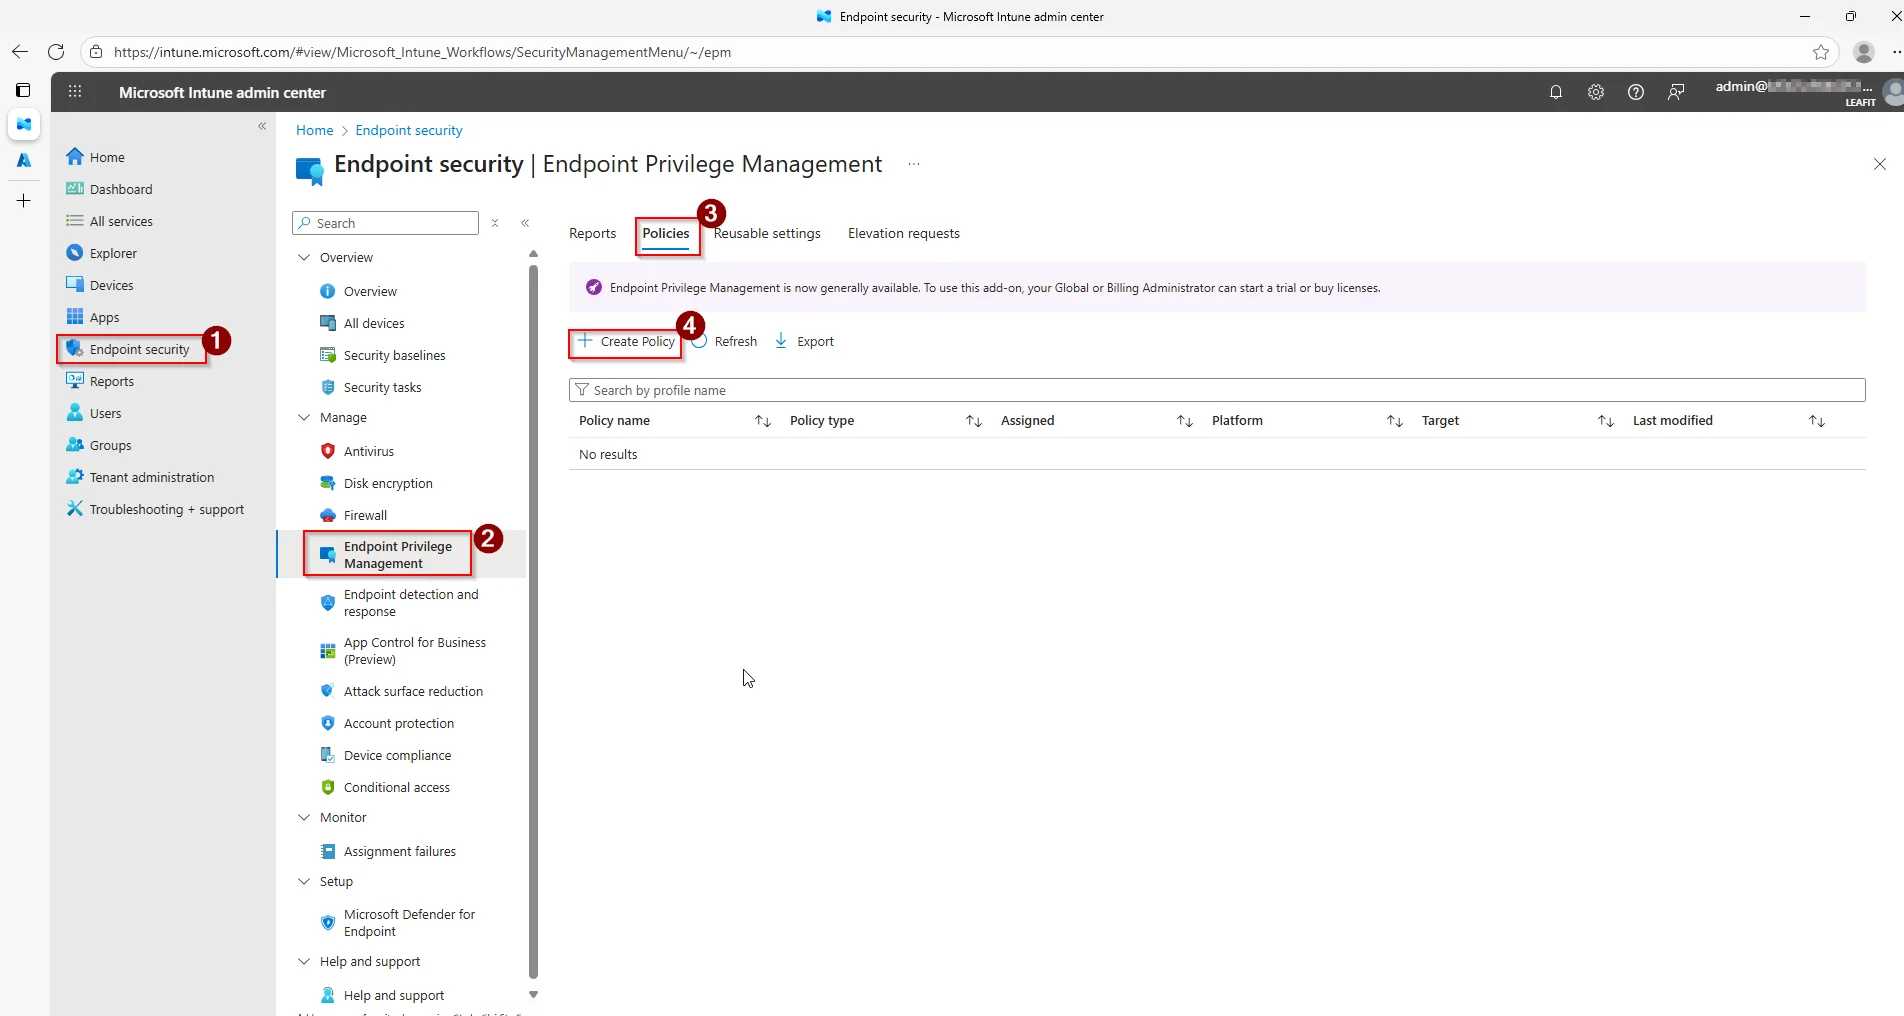Open Conditional access menu item
Screen dimensions: 1904x1016
[397, 787]
